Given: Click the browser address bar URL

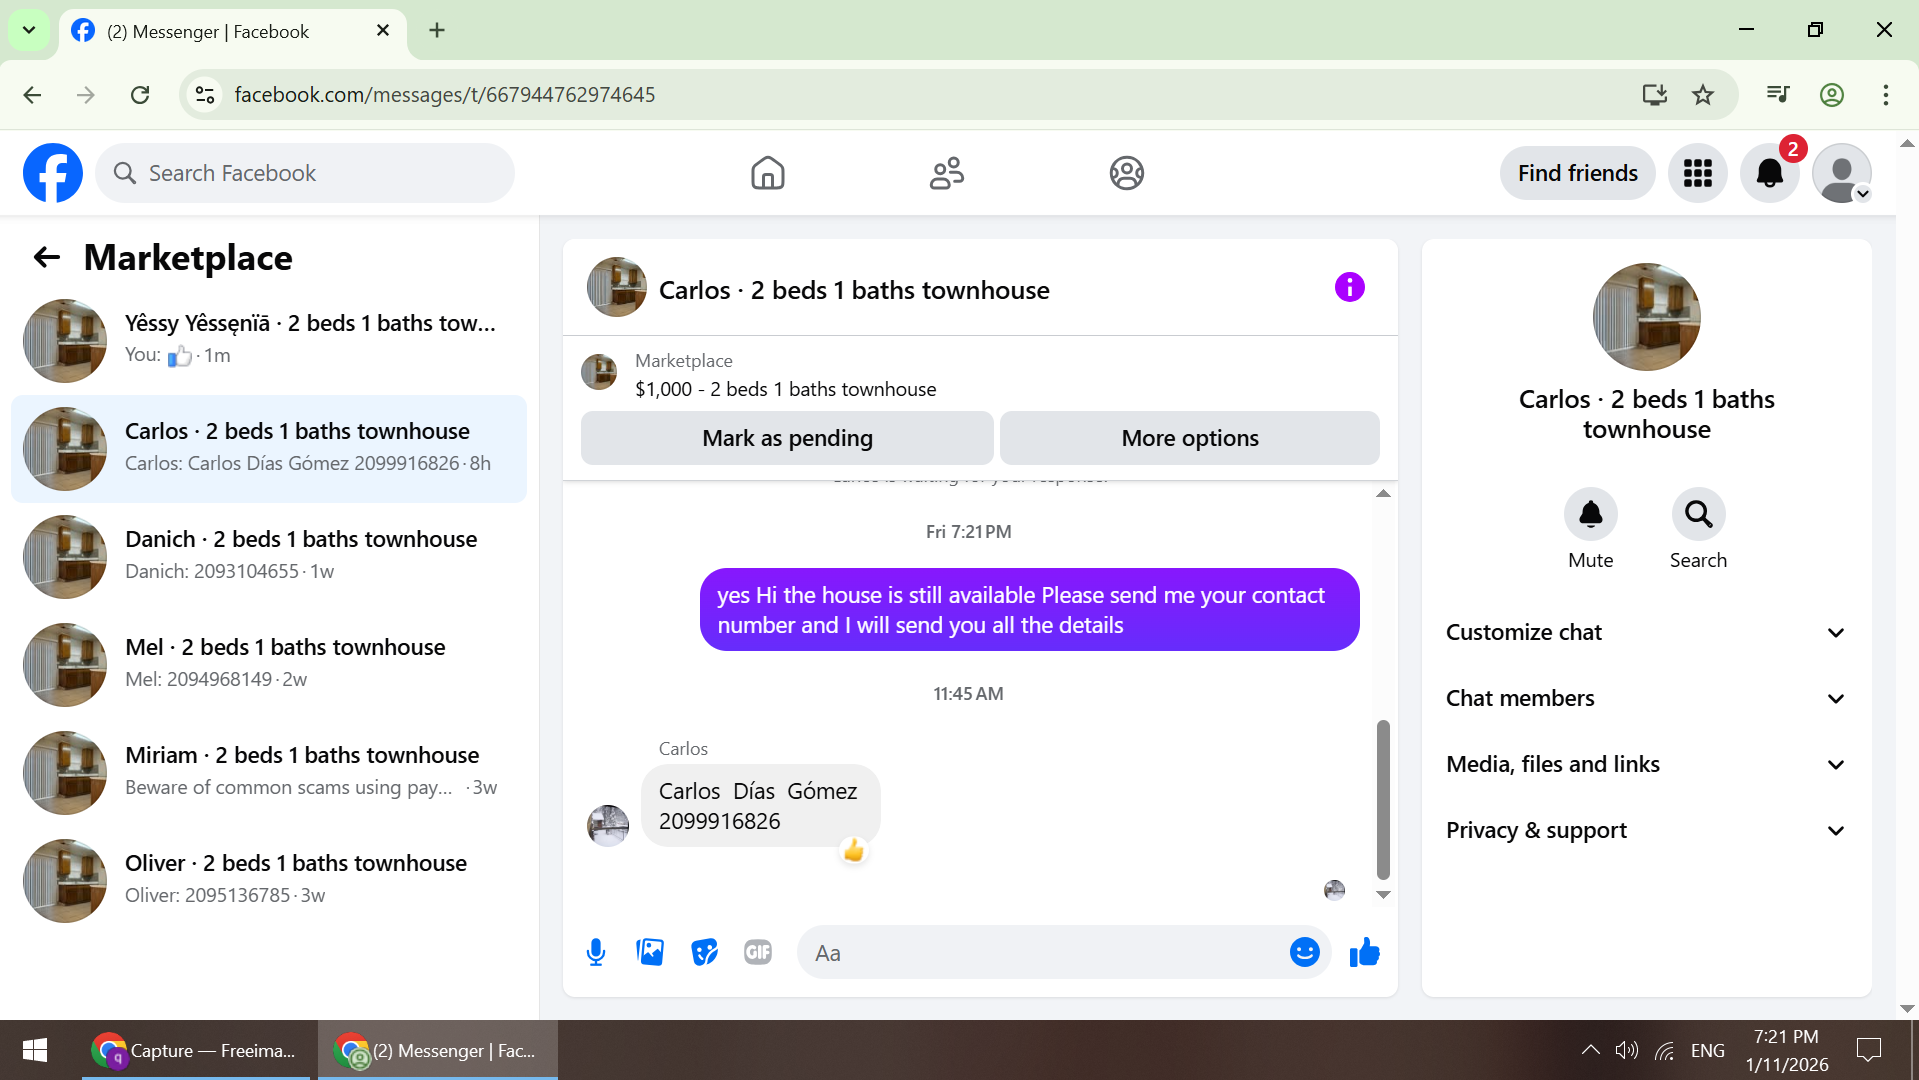Looking at the screenshot, I should tap(445, 95).
